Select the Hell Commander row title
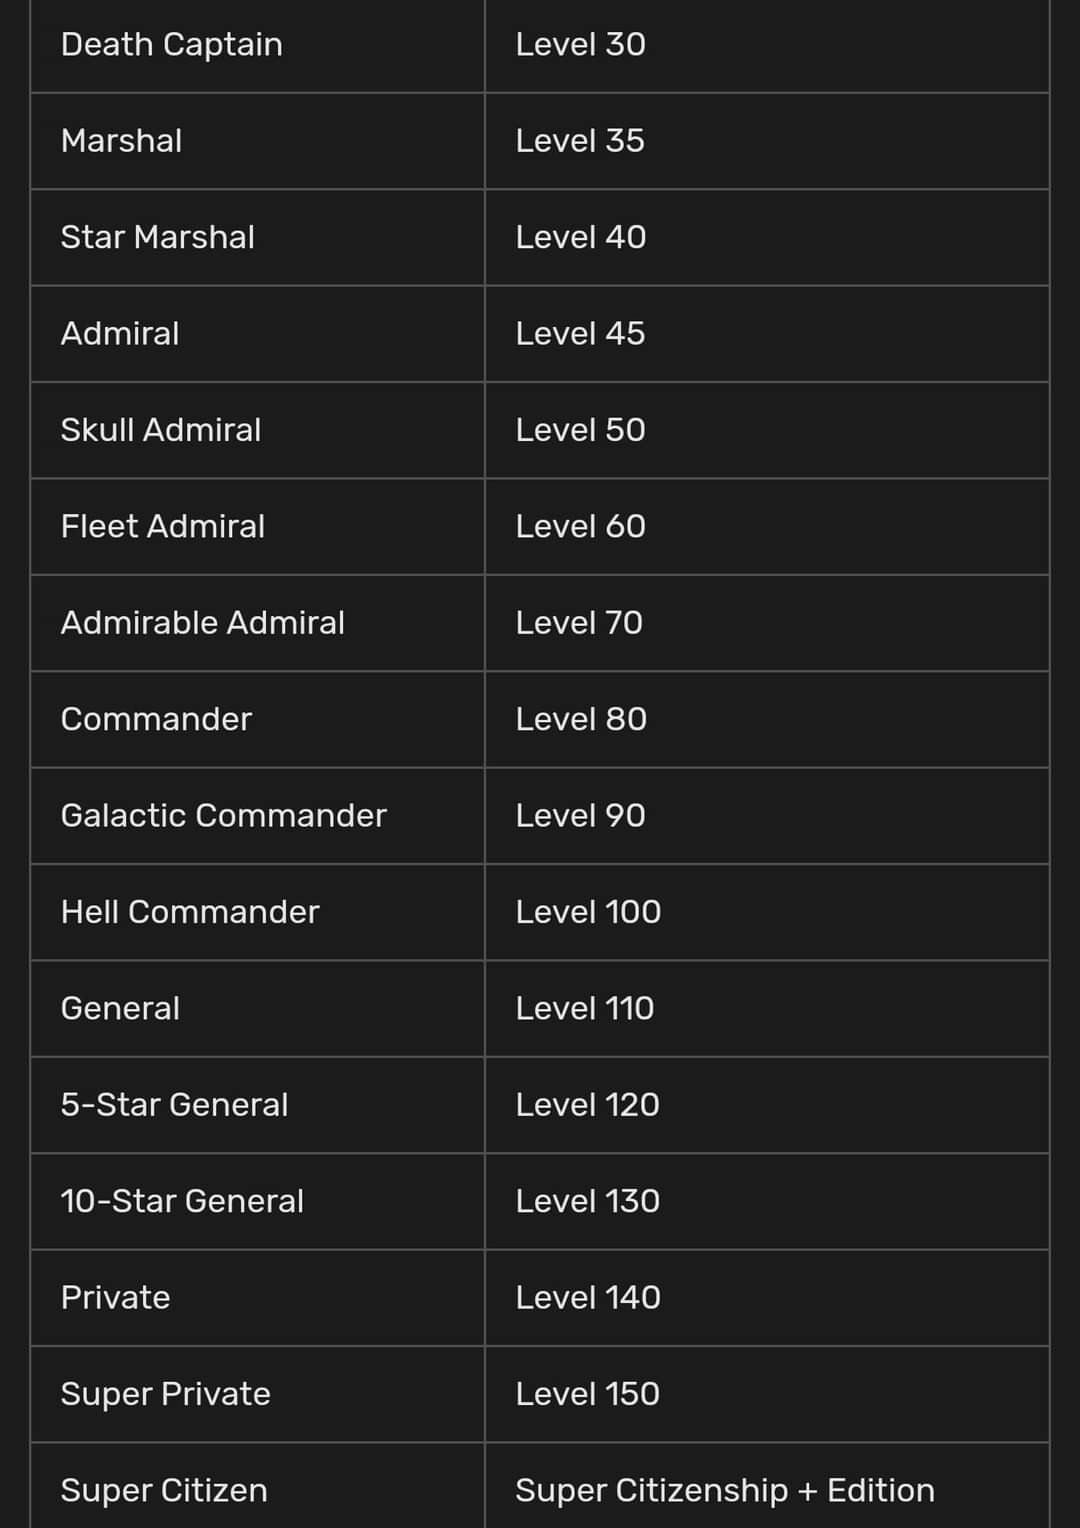1080x1528 pixels. [x=189, y=912]
